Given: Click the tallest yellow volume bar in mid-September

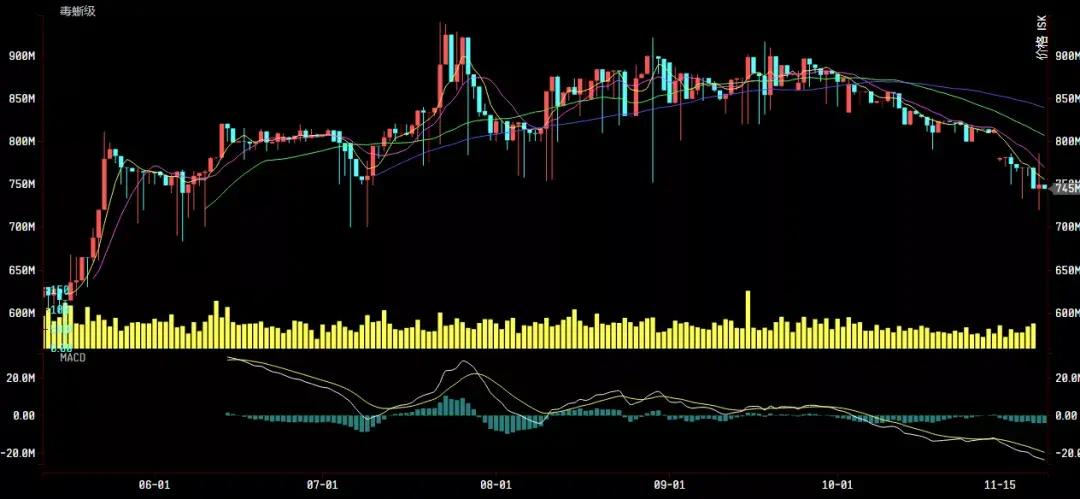Looking at the screenshot, I should [x=748, y=320].
